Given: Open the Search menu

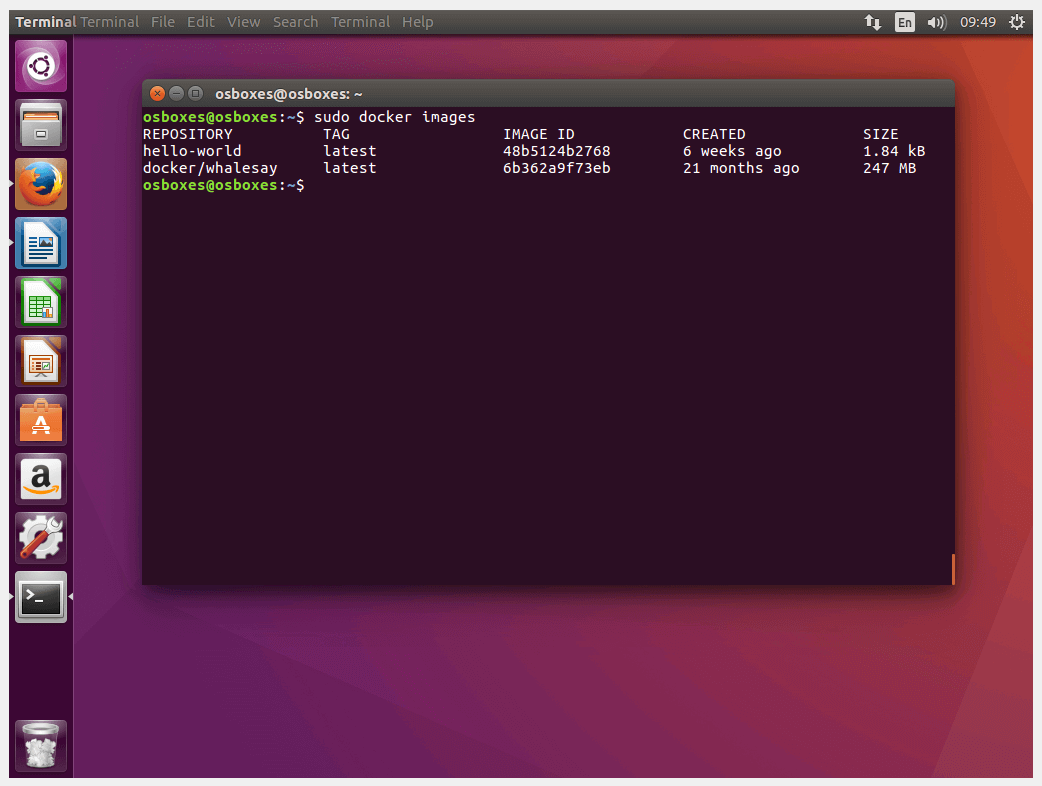Looking at the screenshot, I should (295, 22).
